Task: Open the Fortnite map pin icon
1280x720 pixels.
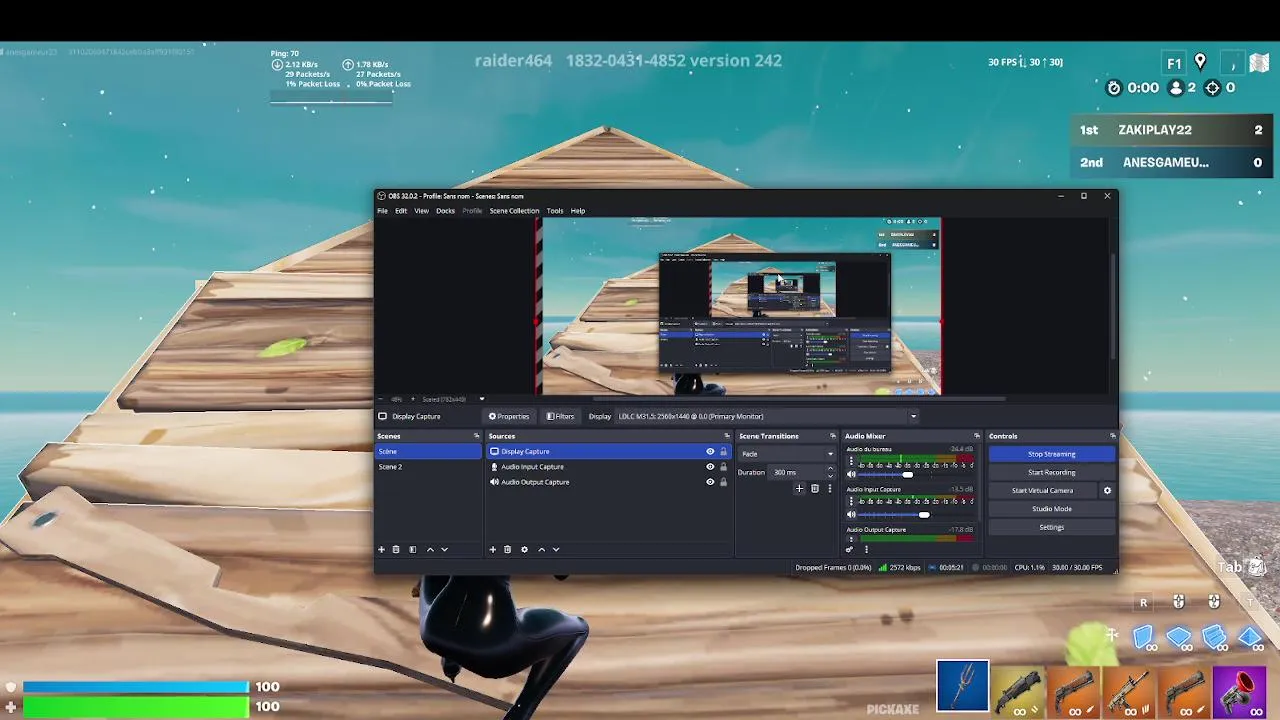Action: (1200, 62)
